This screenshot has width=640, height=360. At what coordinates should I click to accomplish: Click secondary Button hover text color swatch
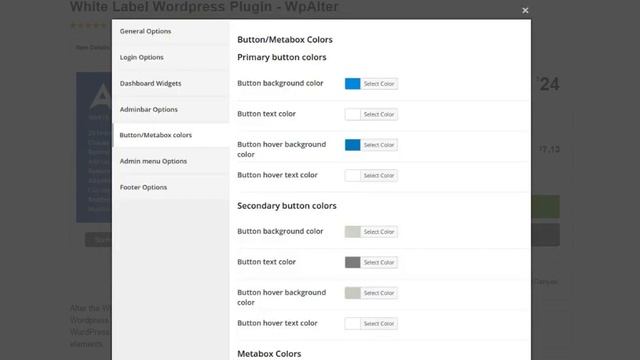click(353, 324)
